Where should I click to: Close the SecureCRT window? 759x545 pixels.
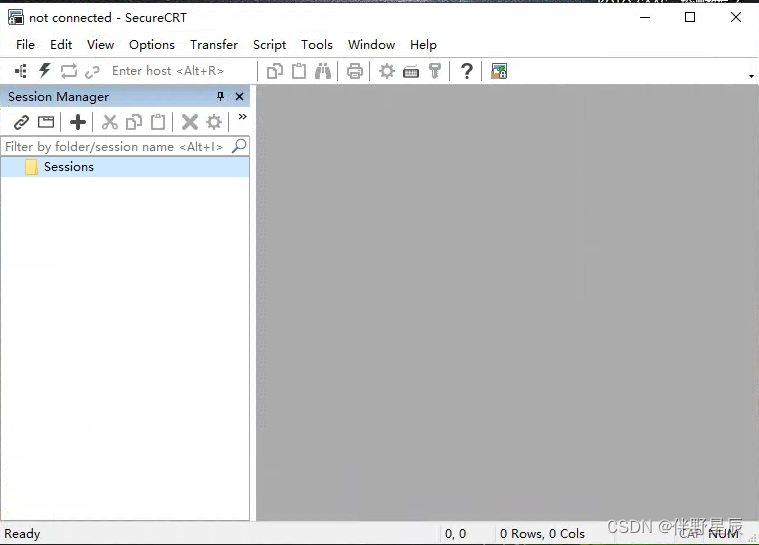coord(736,17)
